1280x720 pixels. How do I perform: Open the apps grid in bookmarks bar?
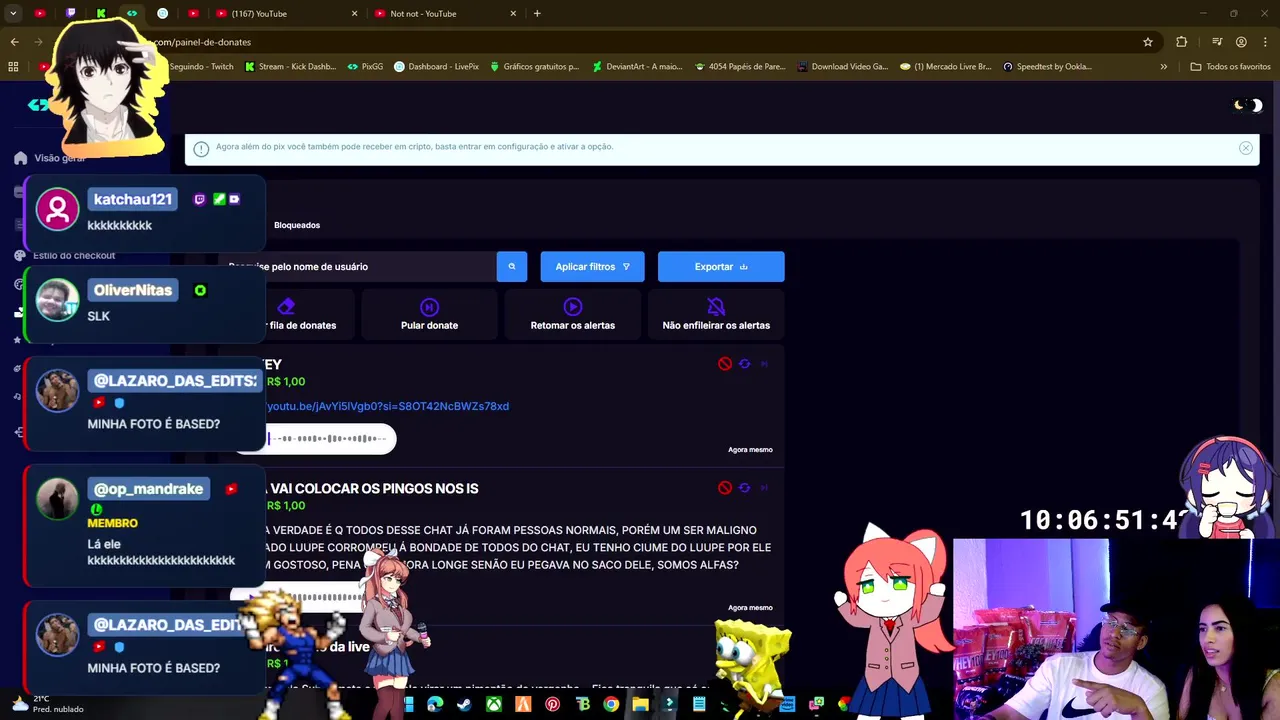13,67
